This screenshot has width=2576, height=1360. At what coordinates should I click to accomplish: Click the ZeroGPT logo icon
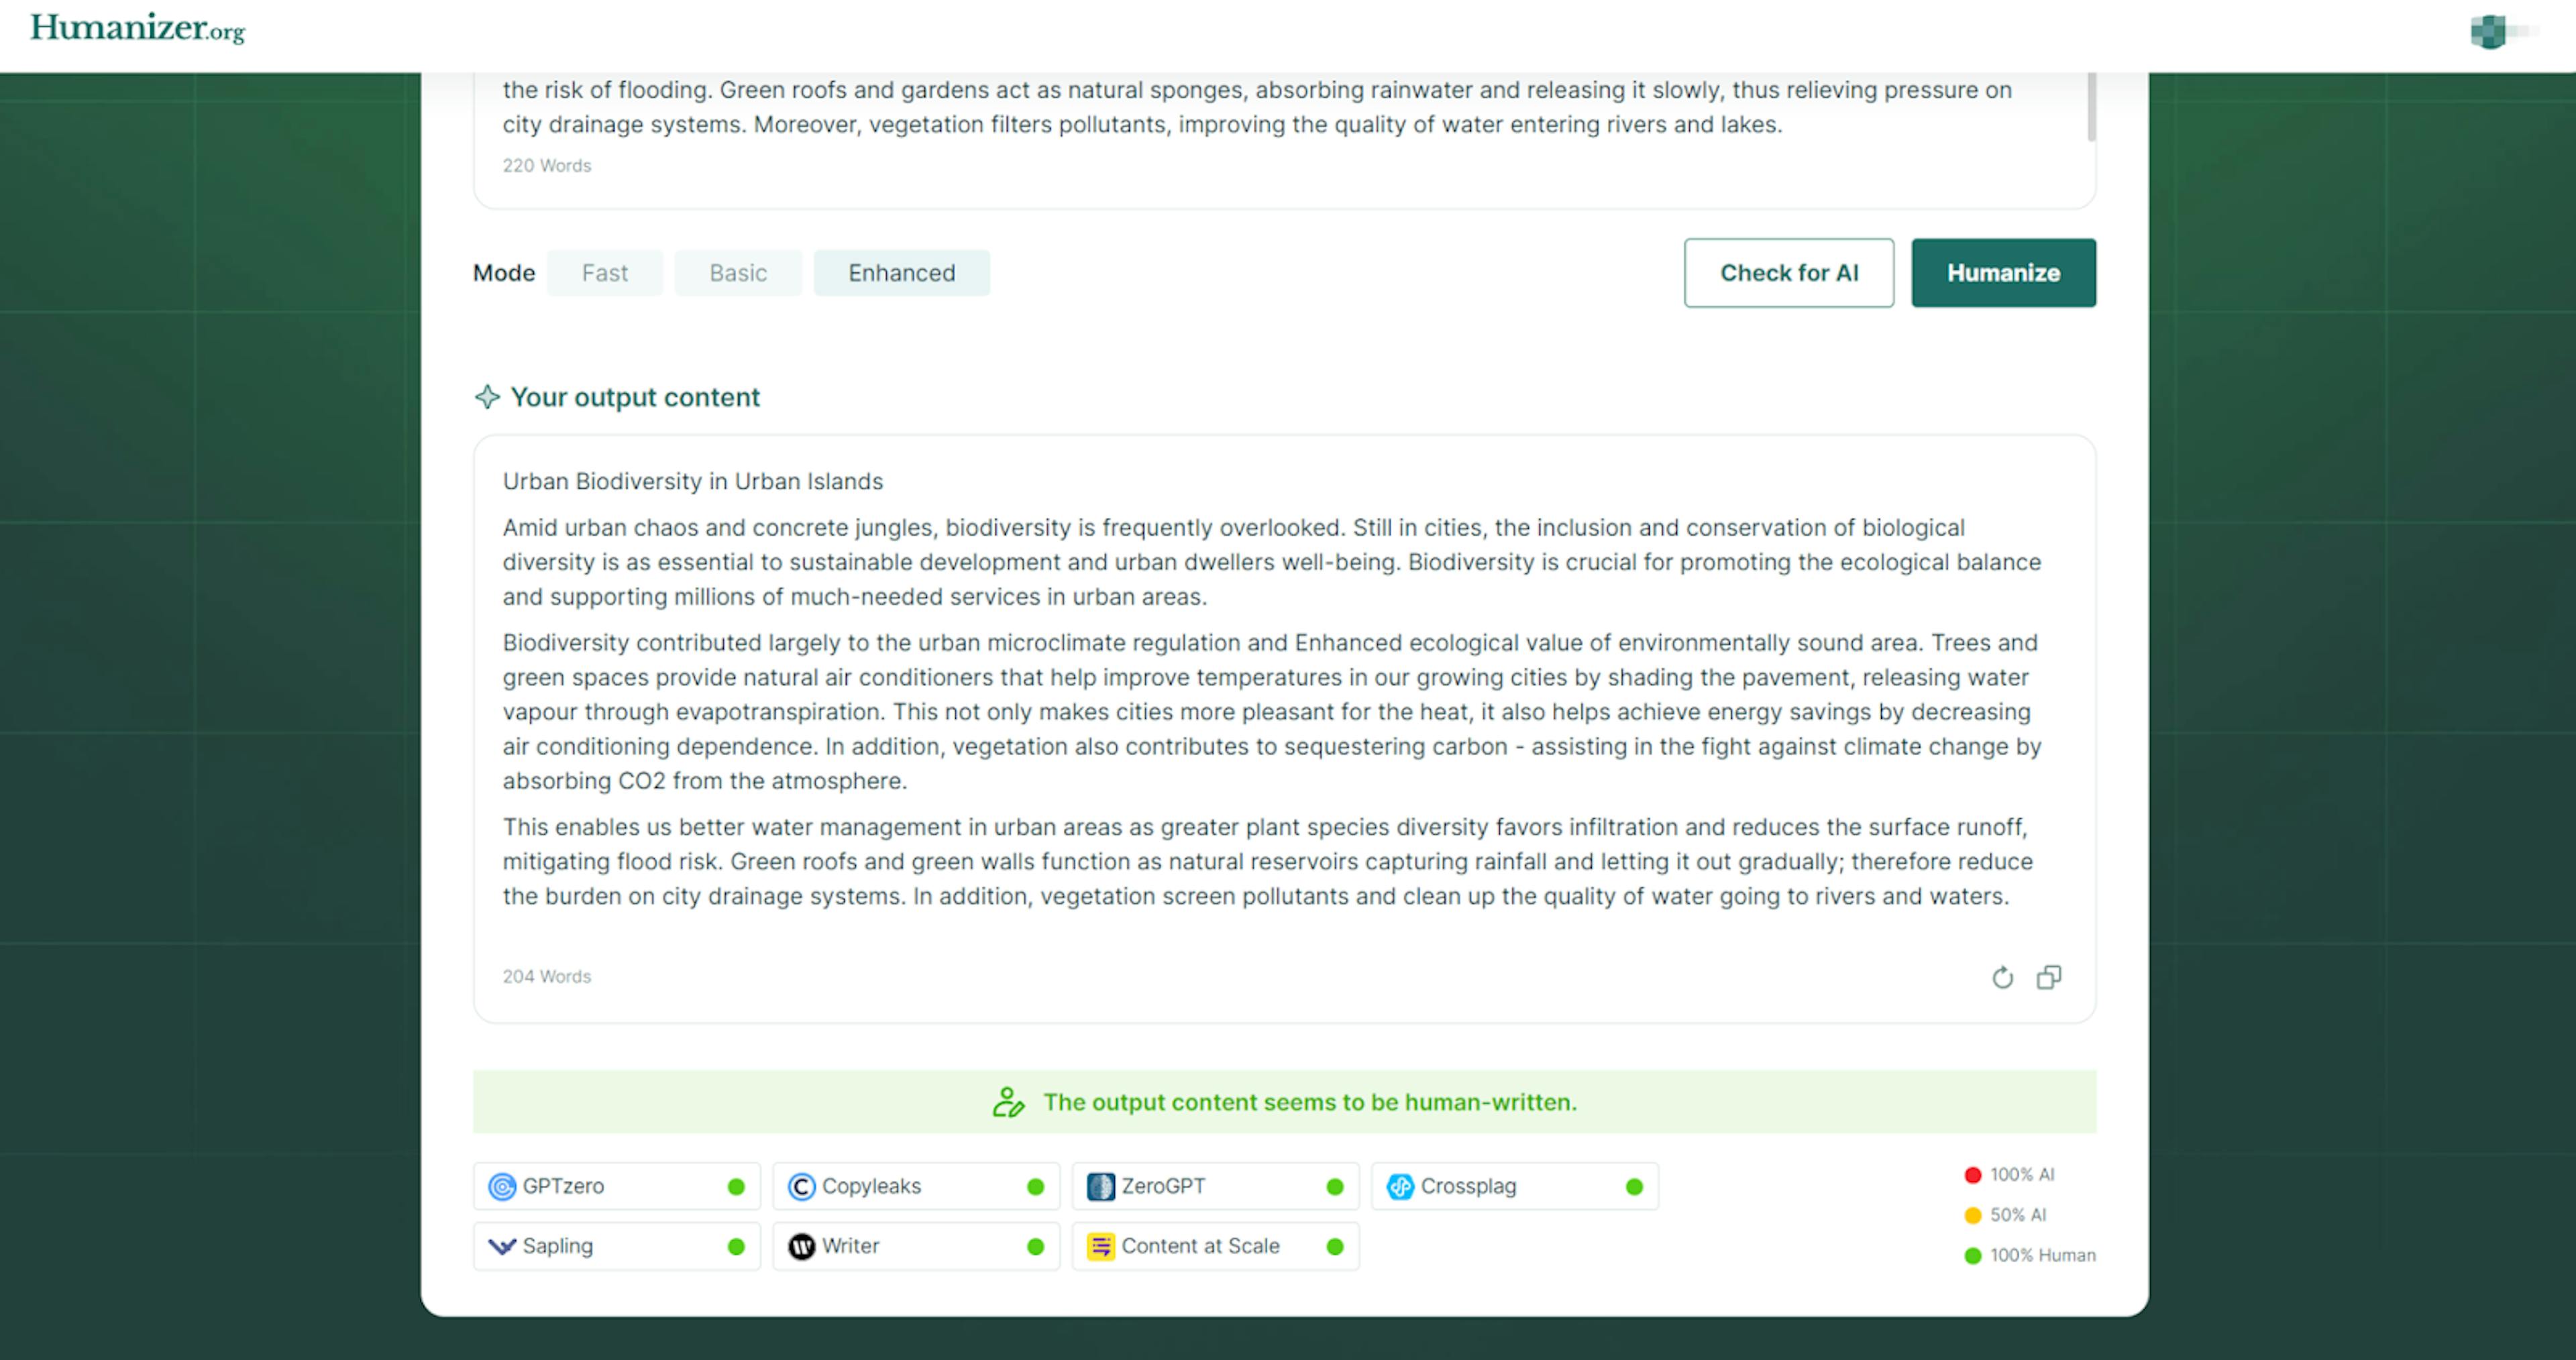1100,1186
